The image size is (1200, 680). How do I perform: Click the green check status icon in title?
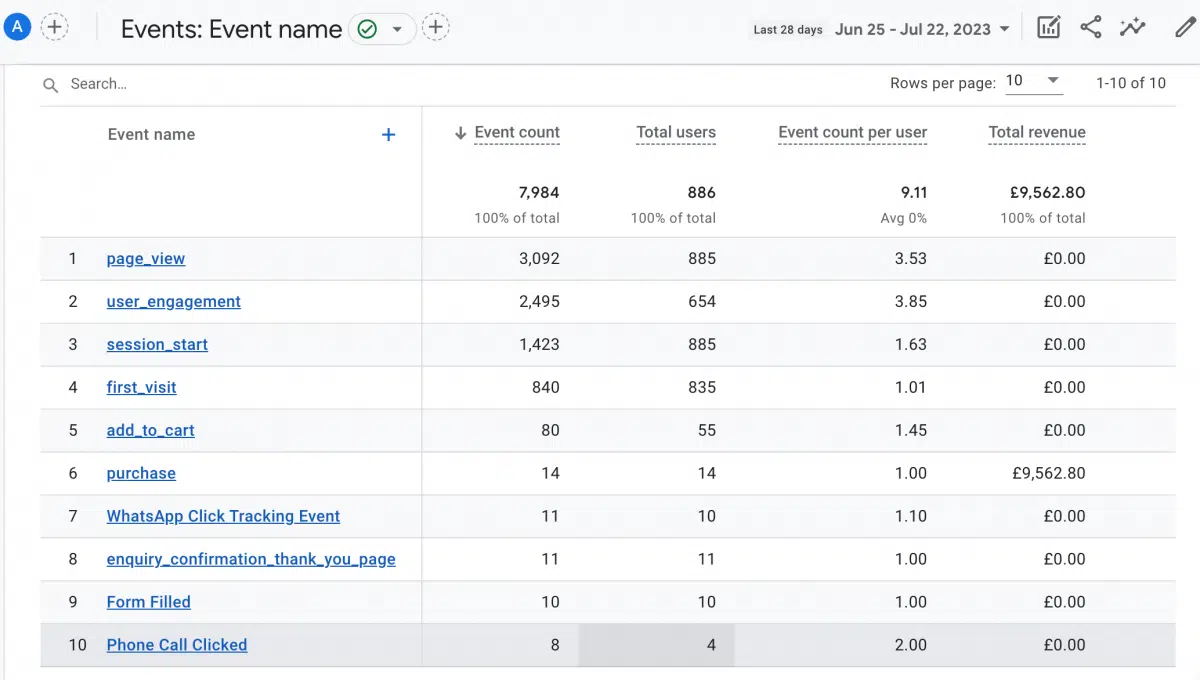click(367, 29)
